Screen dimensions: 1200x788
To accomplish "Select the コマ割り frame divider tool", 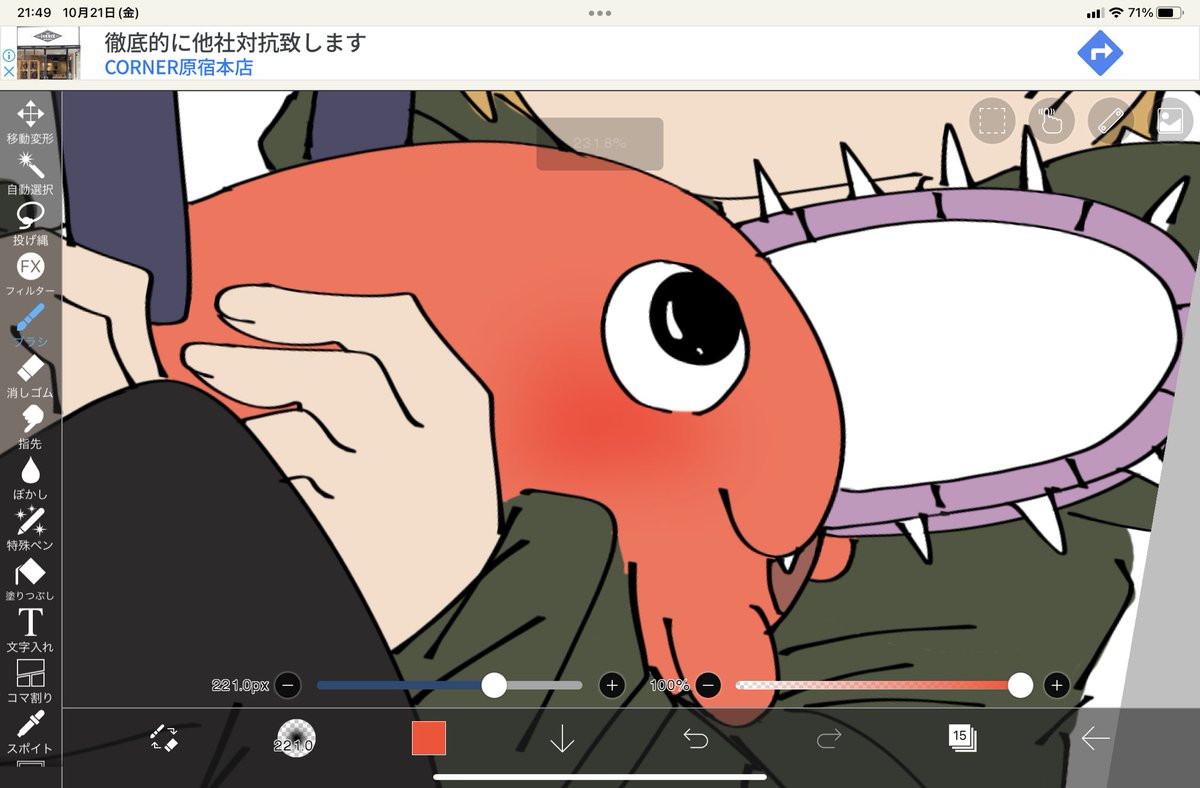I will (30, 682).
